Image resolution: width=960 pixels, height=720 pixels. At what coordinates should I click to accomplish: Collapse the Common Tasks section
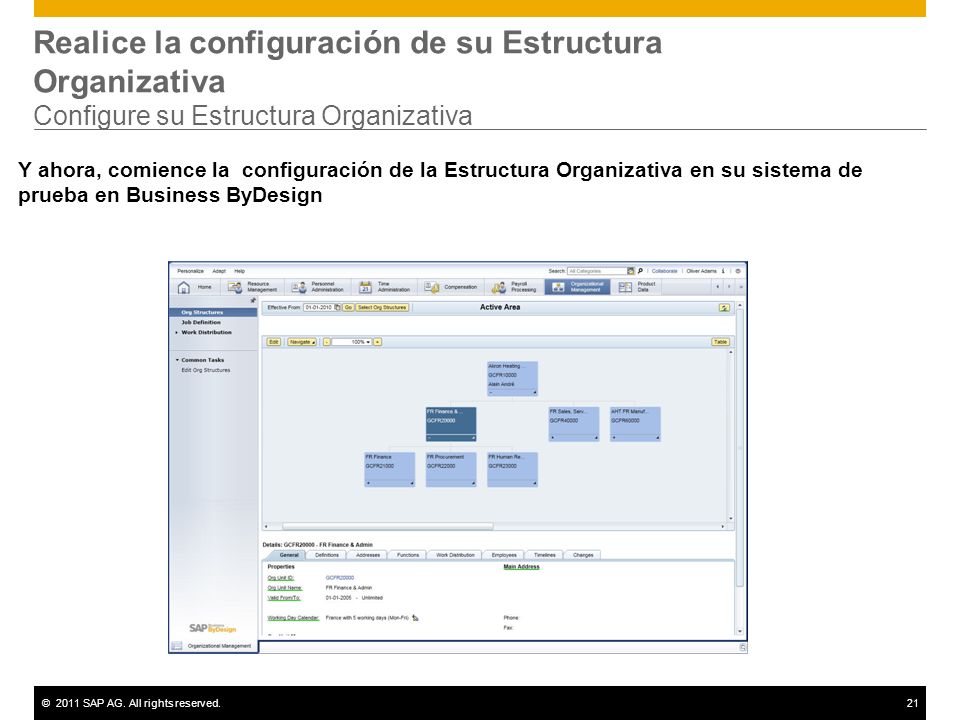[177, 360]
